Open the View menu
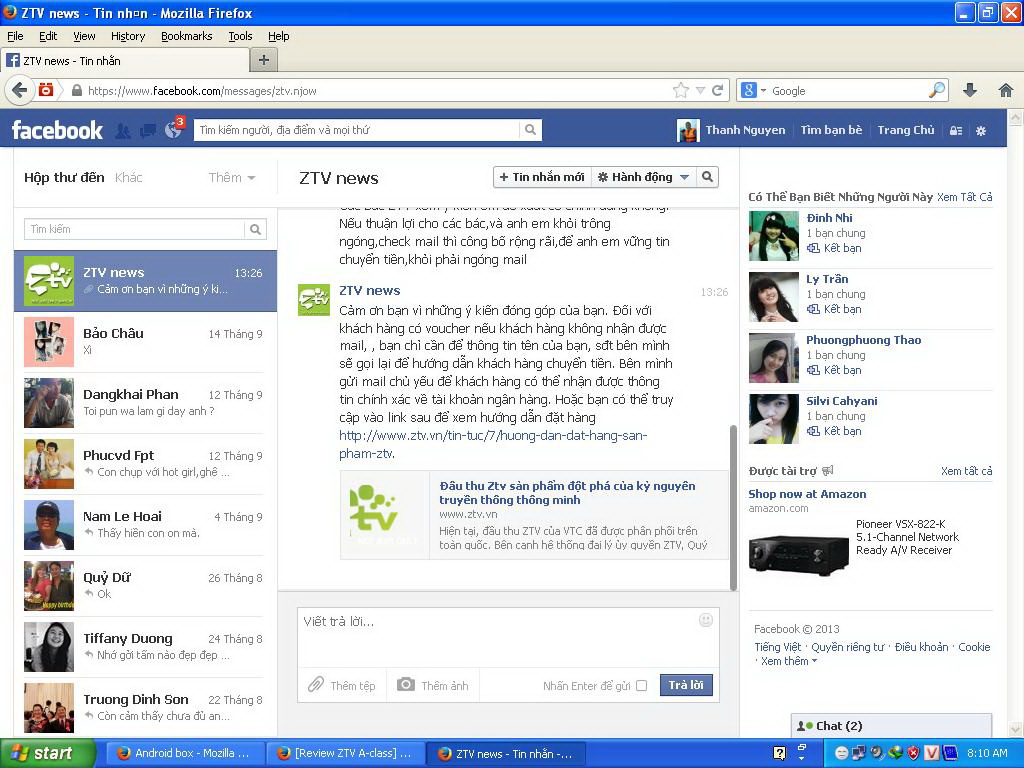 click(84, 36)
